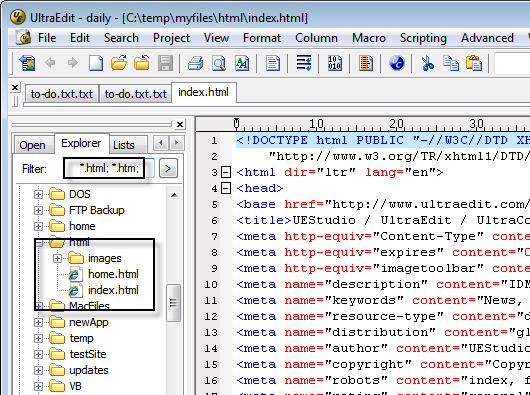Click tree scrollbar up arrow
The image size is (530, 395).
pyautogui.click(x=174, y=195)
